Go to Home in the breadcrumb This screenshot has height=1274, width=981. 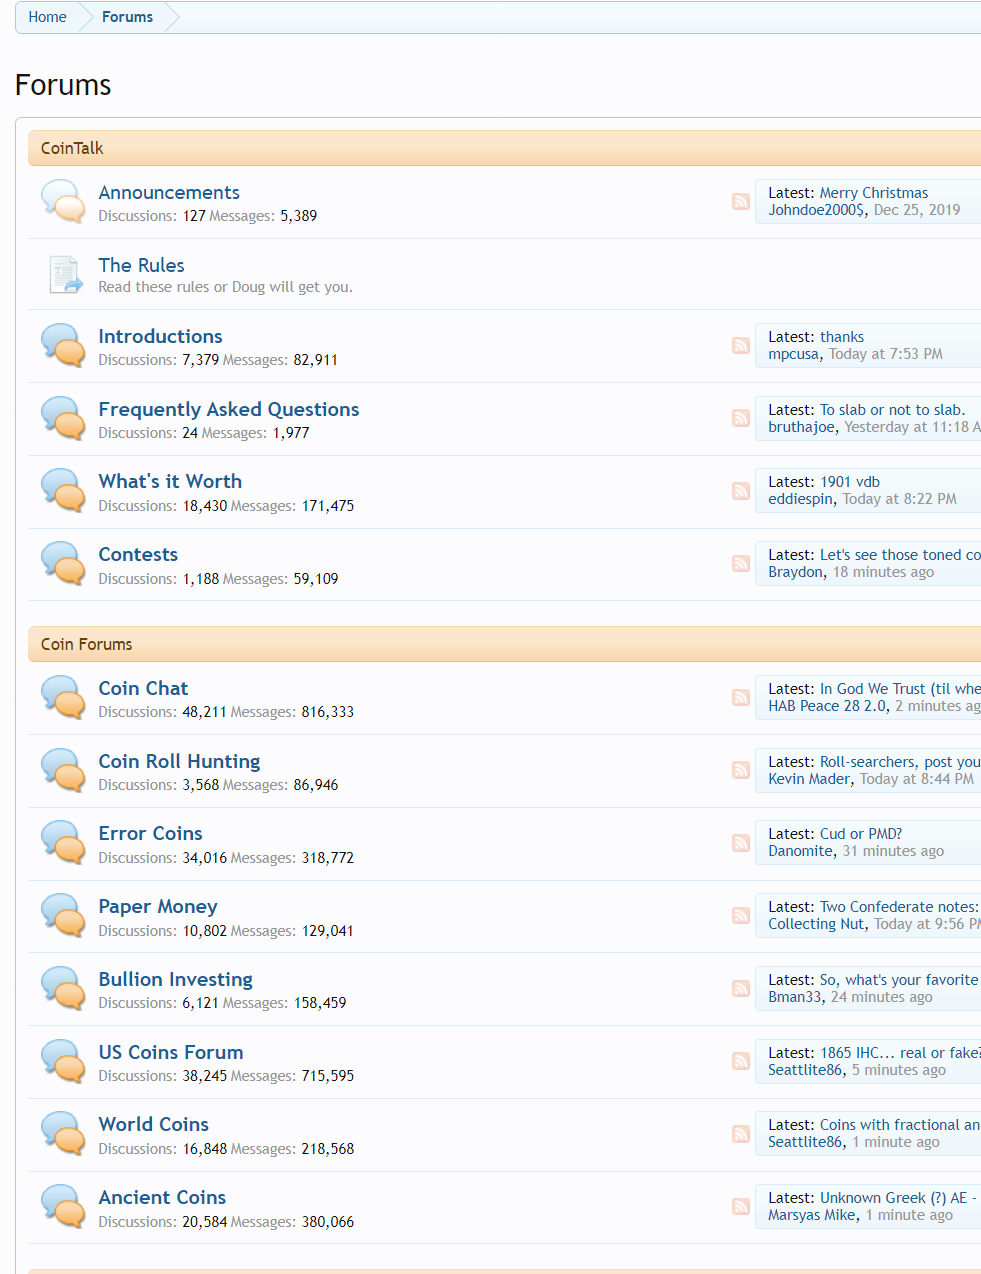tap(47, 17)
